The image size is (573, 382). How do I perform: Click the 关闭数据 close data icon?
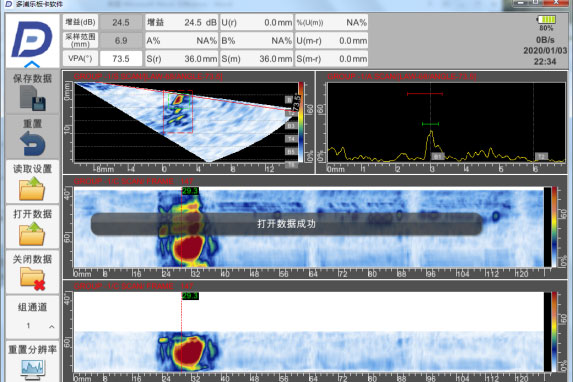32,279
